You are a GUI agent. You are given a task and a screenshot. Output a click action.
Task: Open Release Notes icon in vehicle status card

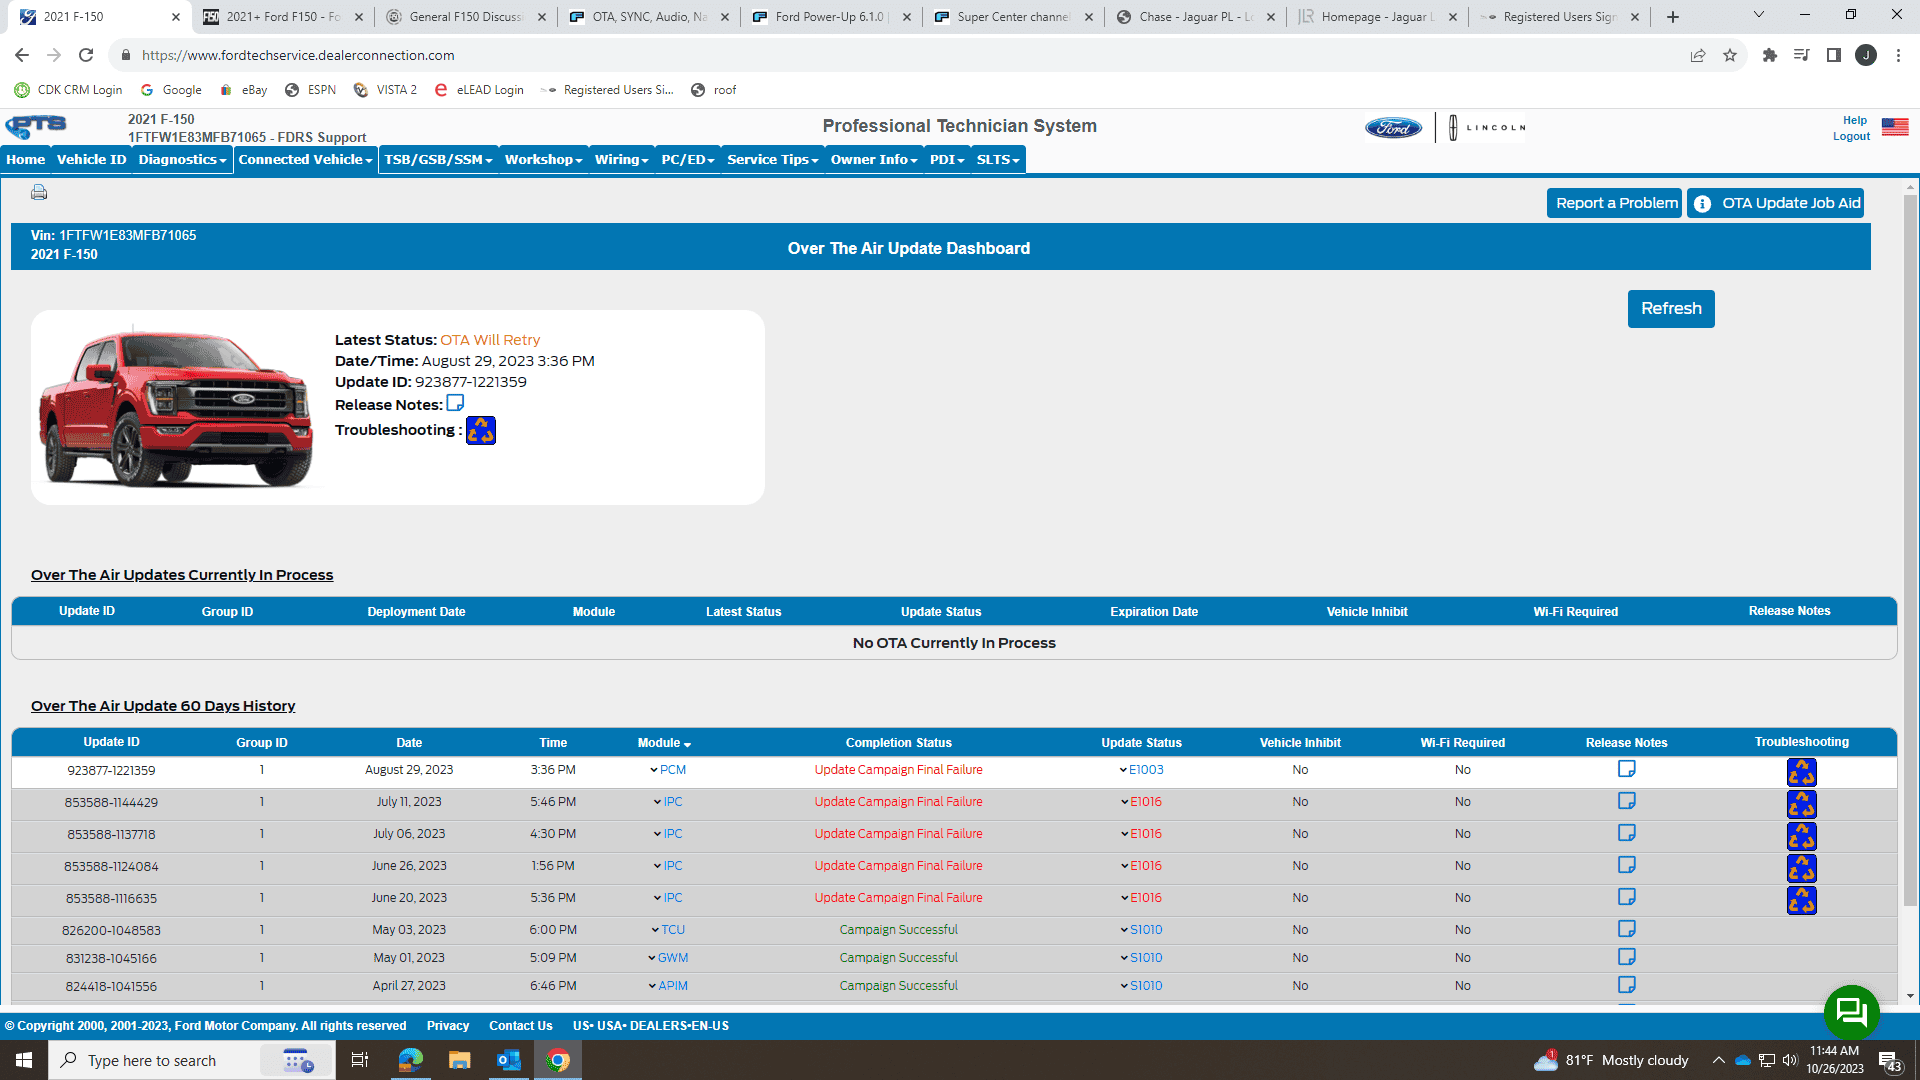[455, 403]
